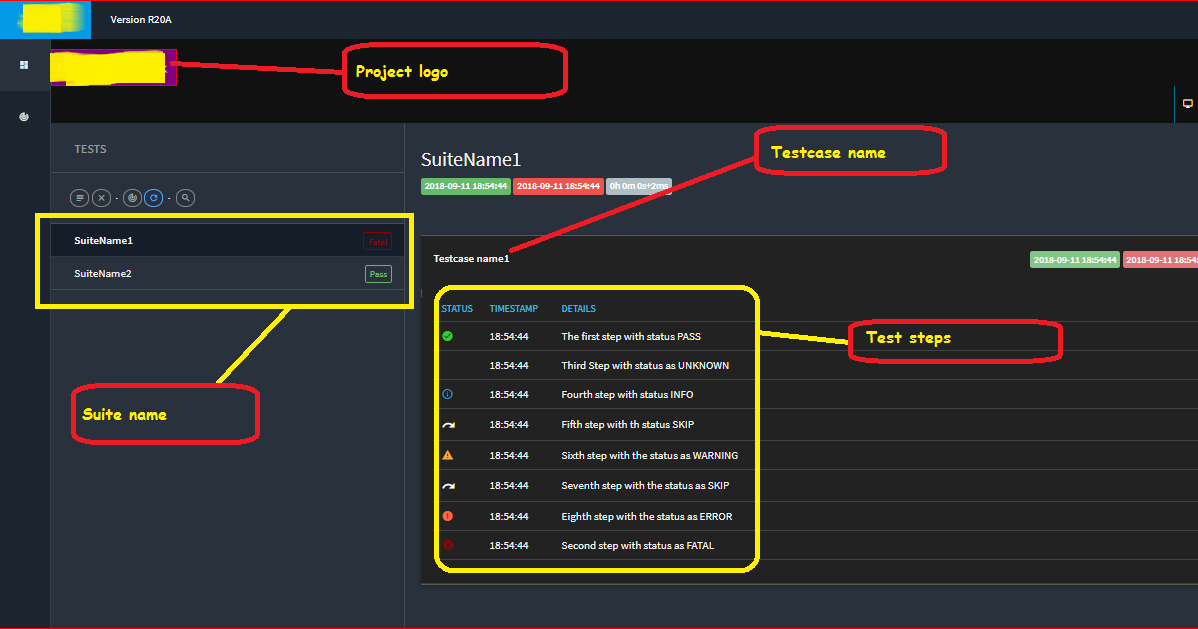Click the Pass badge next to SuiteName2
1198x629 pixels.
[378, 273]
